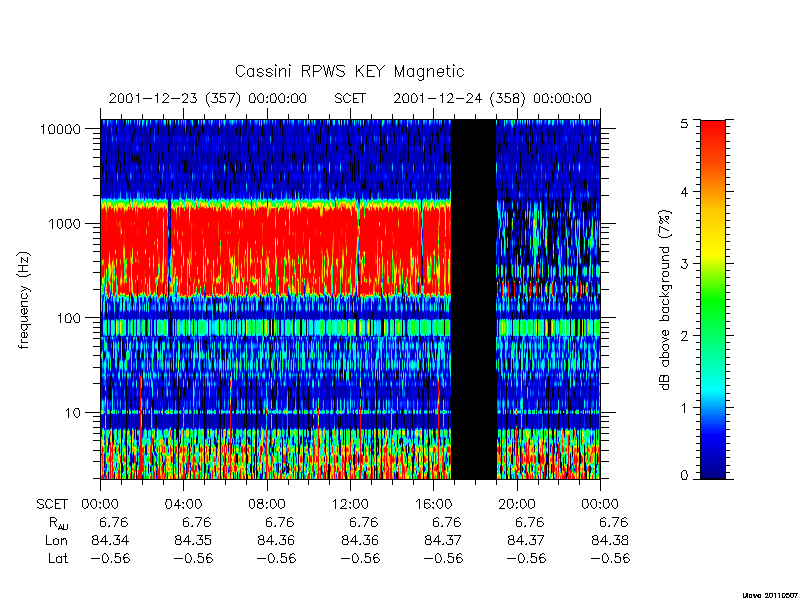Click the colorbar tick label "3"
Screen dimensions: 800x600
pos(684,264)
